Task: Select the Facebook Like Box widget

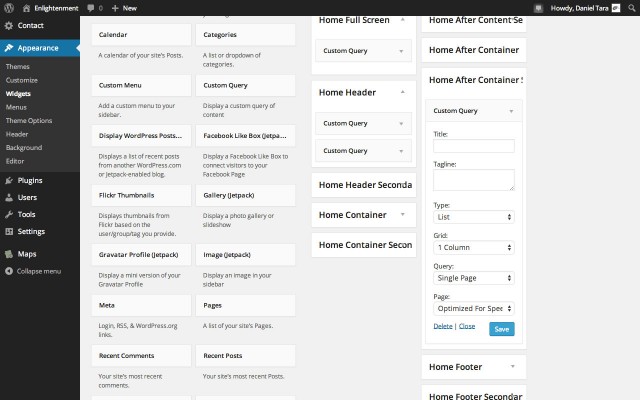Action: point(245,136)
